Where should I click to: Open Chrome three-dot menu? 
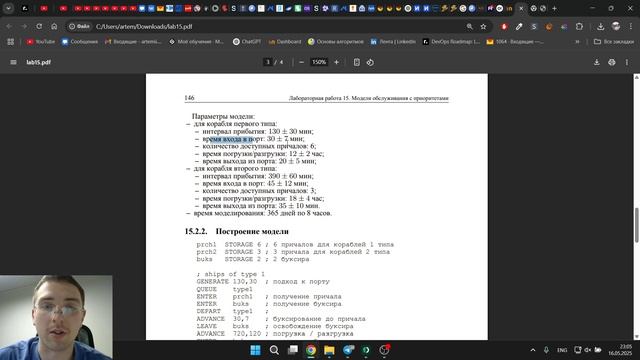[x=631, y=27]
